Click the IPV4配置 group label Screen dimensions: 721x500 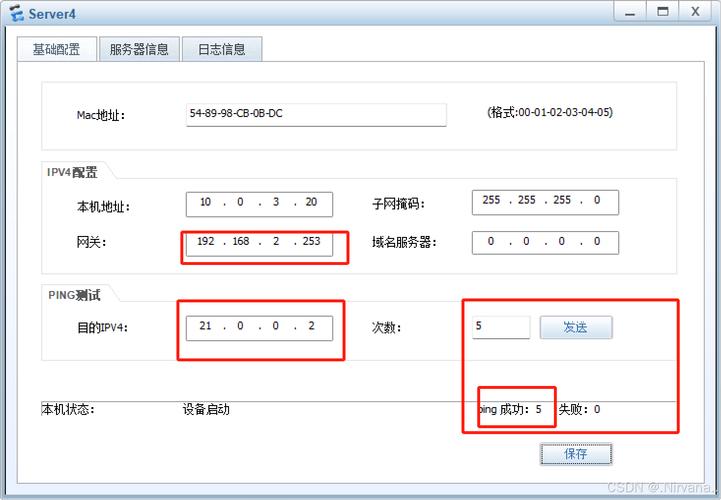[72, 172]
